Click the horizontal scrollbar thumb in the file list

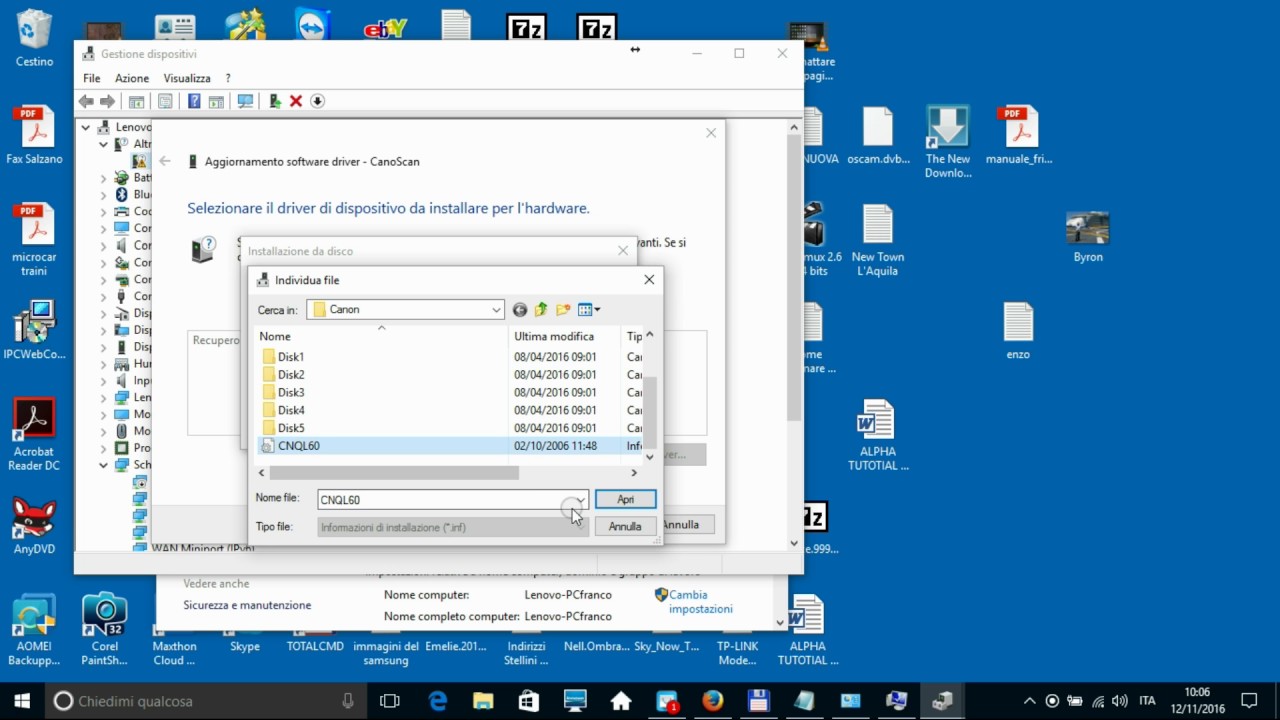[x=394, y=472]
